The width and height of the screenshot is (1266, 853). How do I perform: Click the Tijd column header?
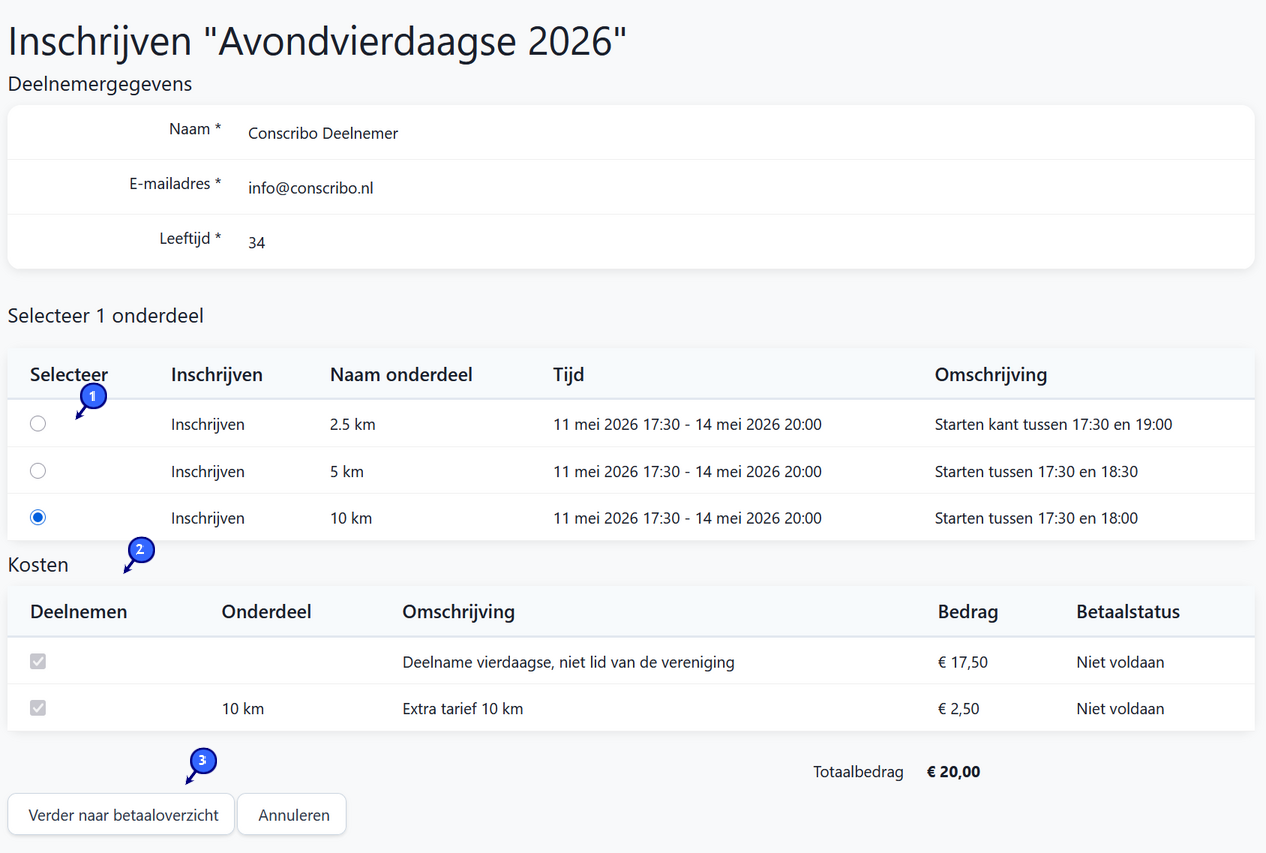[568, 375]
